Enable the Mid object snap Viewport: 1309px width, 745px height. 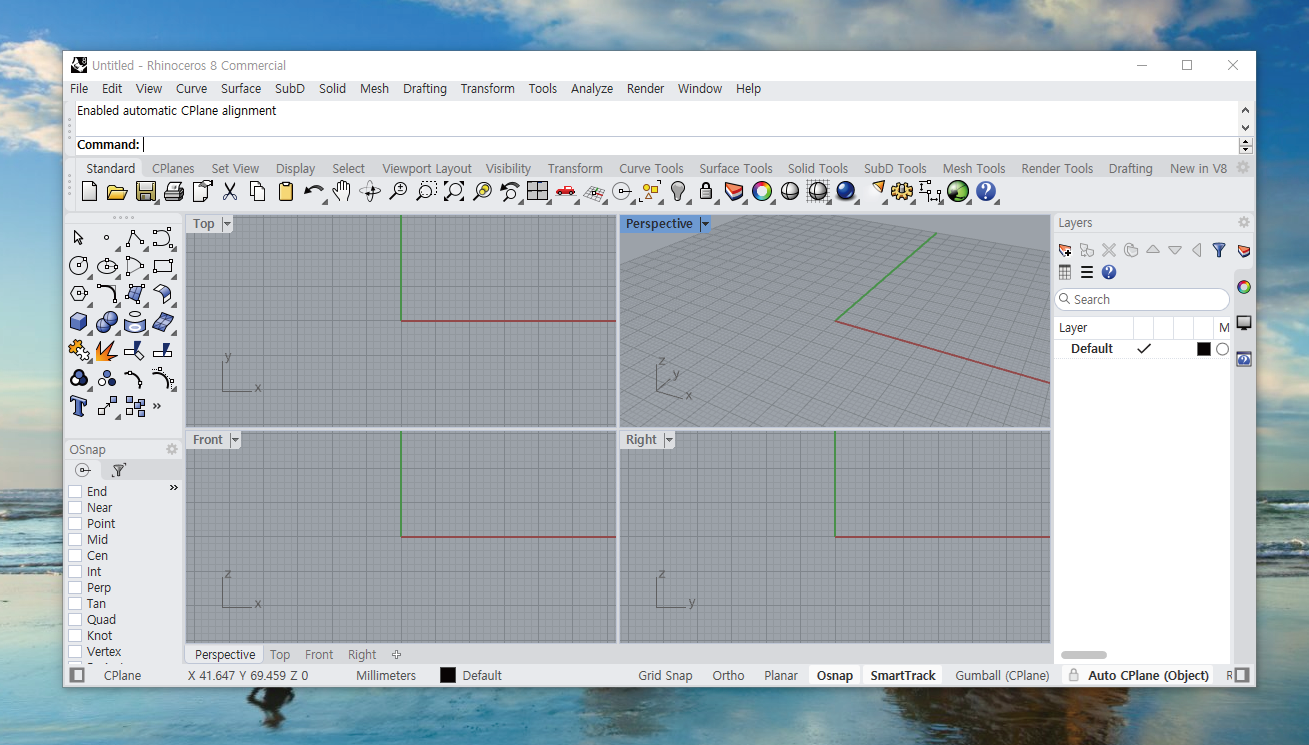(x=75, y=540)
